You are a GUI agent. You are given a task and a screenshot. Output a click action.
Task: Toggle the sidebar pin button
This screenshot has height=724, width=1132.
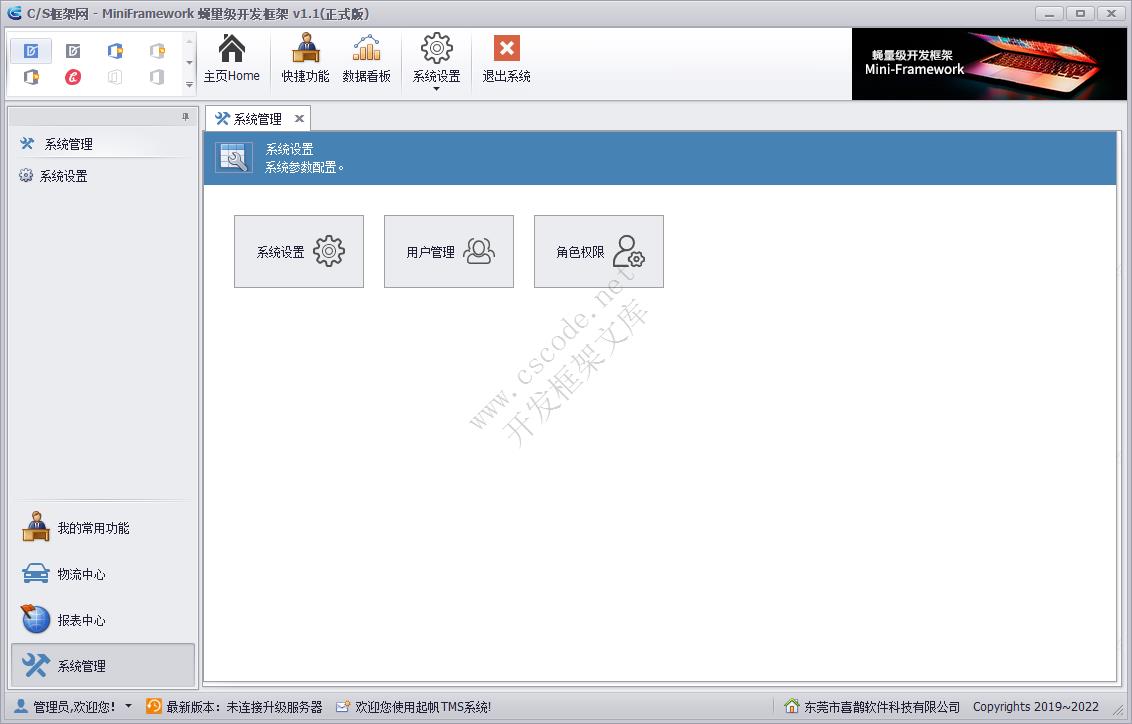pos(185,116)
